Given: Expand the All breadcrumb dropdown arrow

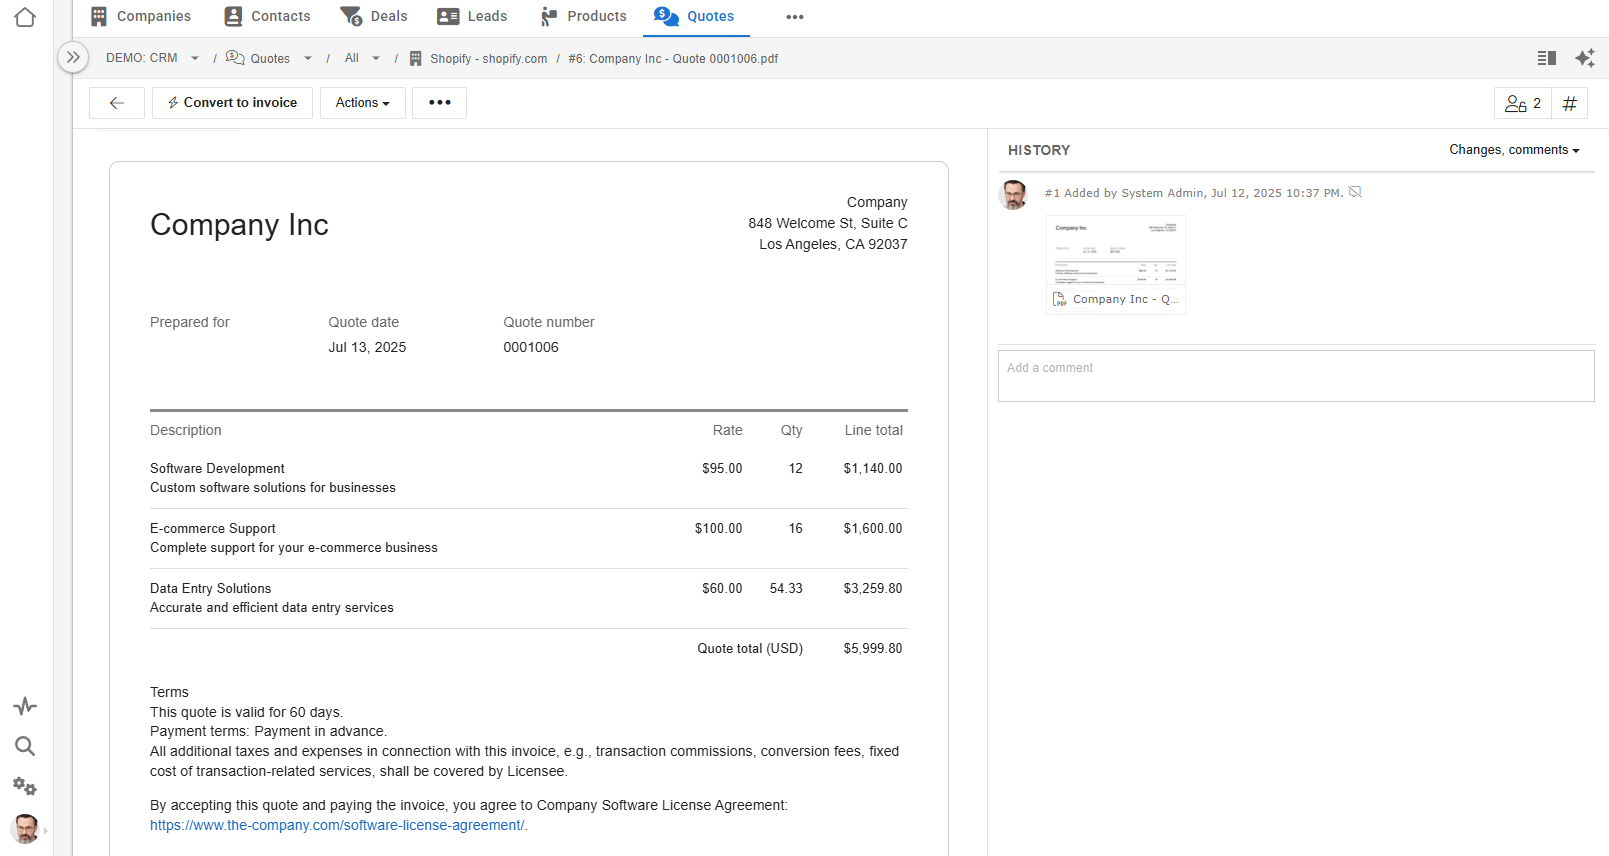Looking at the screenshot, I should click(376, 59).
